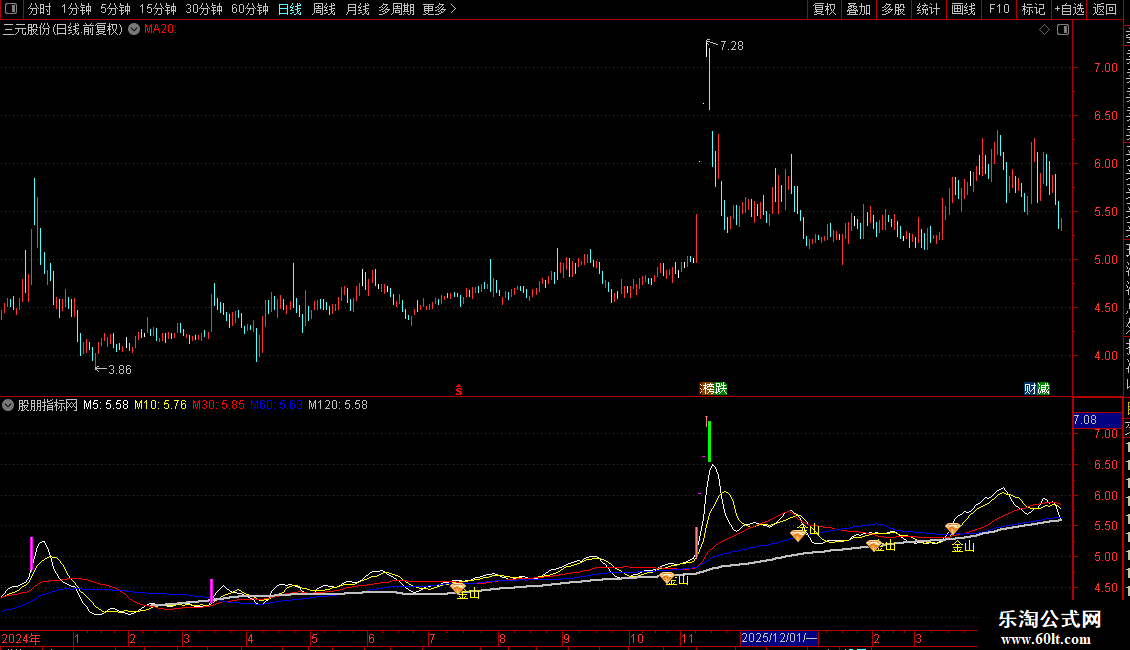Open the 多股 multi-stock view
1130x650 pixels.
(x=894, y=9)
